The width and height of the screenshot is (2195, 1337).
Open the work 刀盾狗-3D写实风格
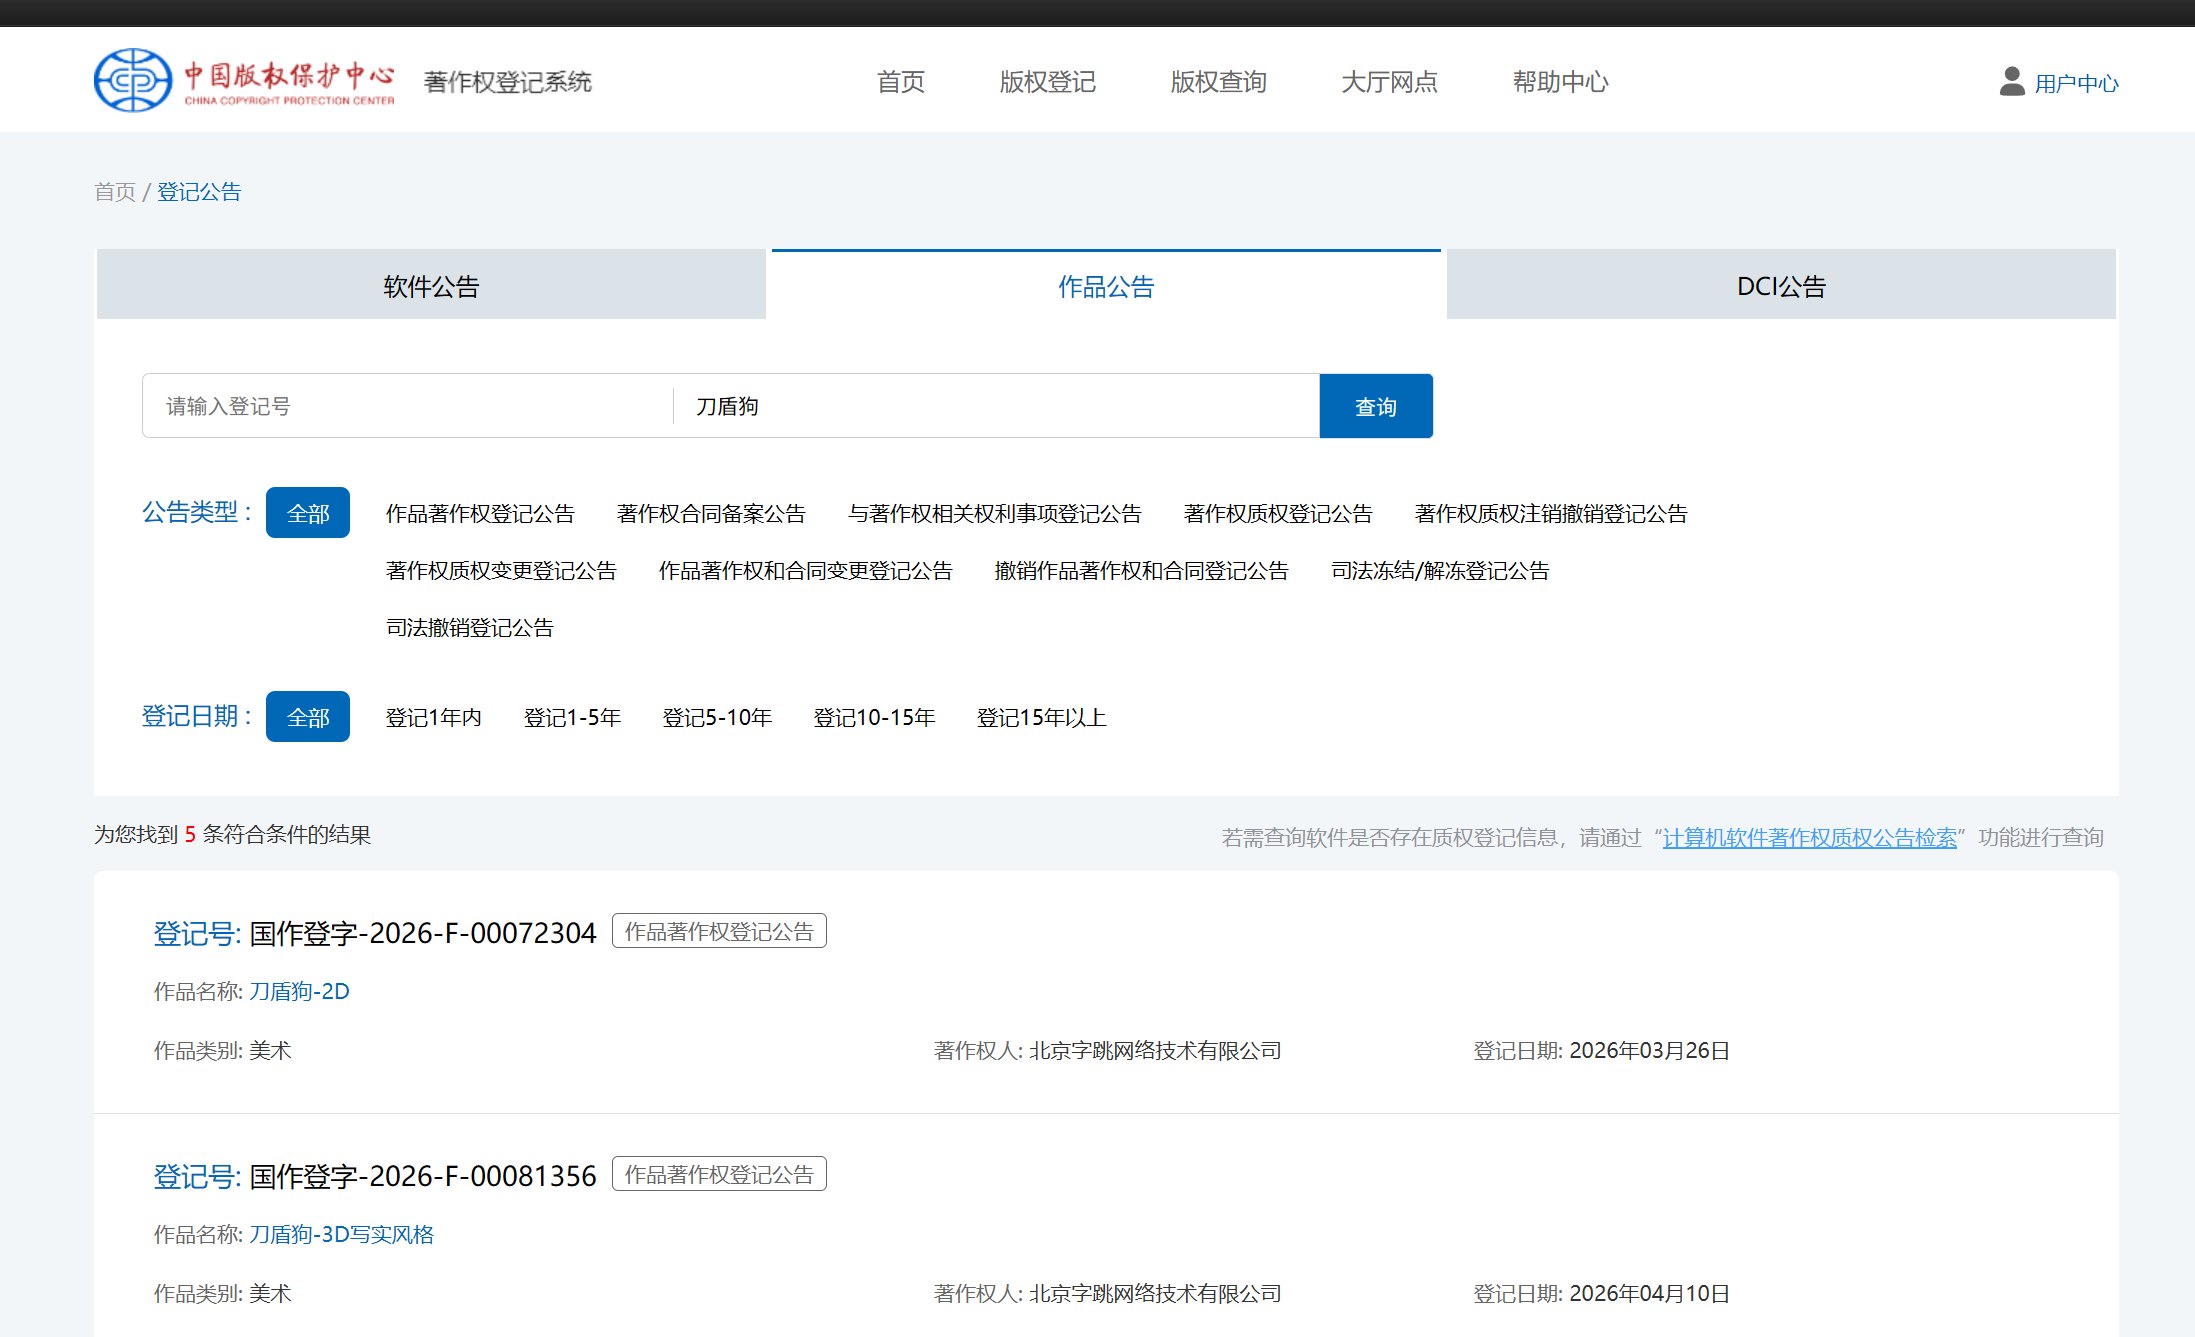click(x=341, y=1234)
